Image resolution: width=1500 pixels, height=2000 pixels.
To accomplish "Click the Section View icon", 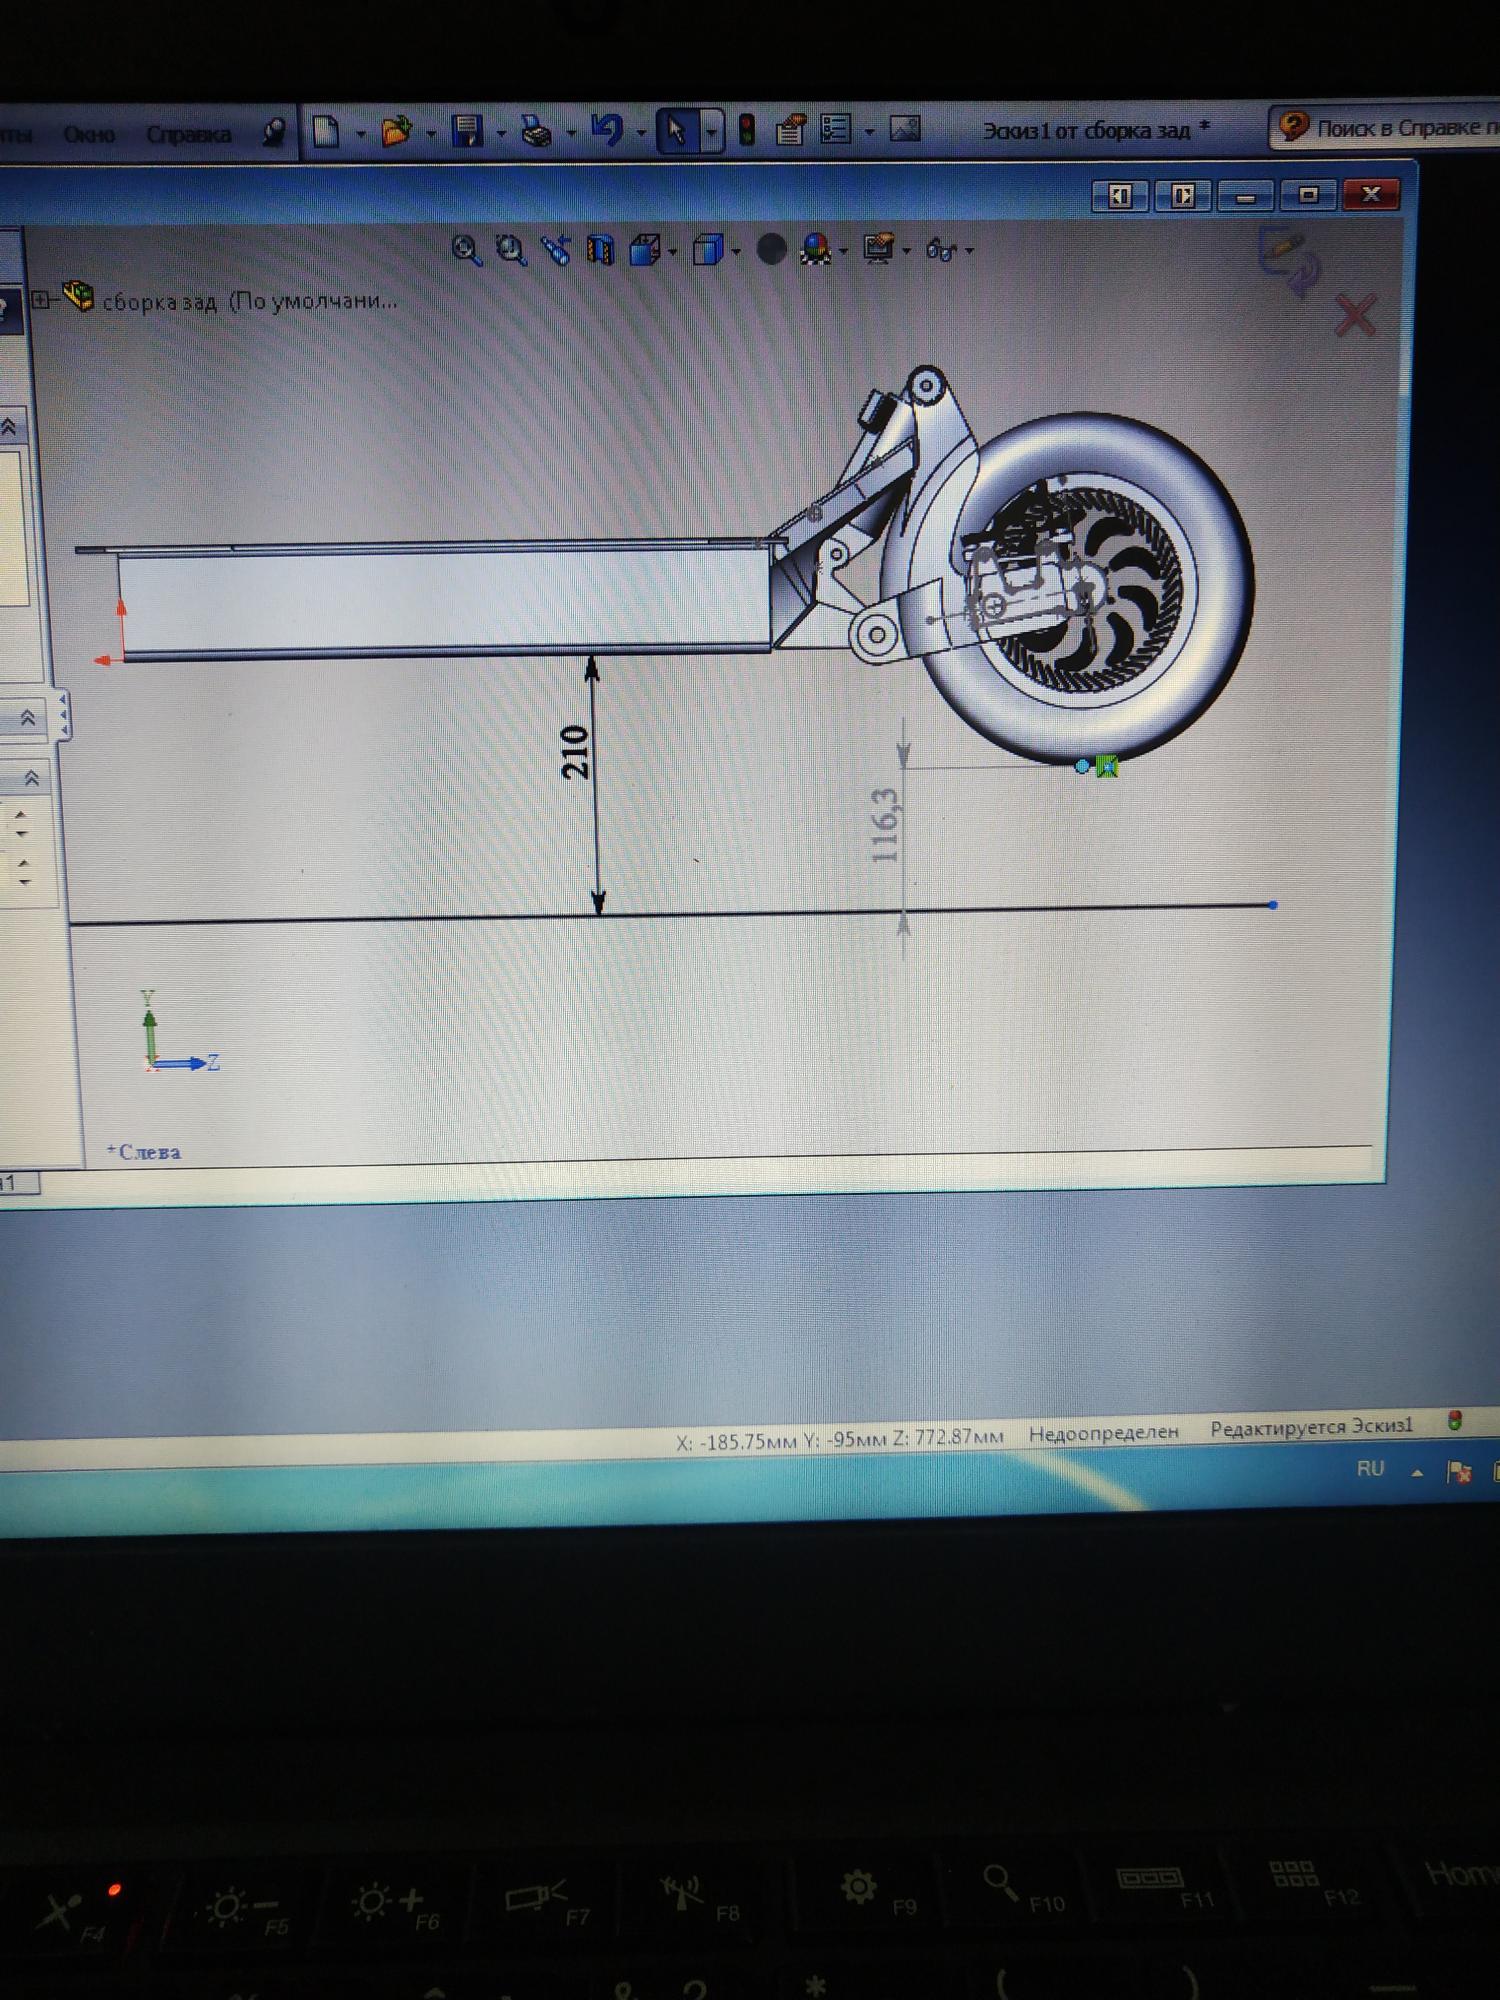I will coord(599,250).
